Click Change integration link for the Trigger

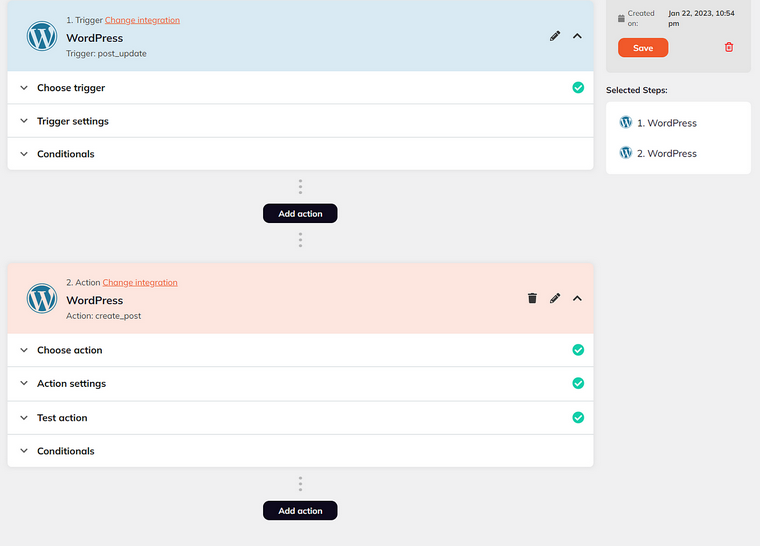(x=142, y=20)
